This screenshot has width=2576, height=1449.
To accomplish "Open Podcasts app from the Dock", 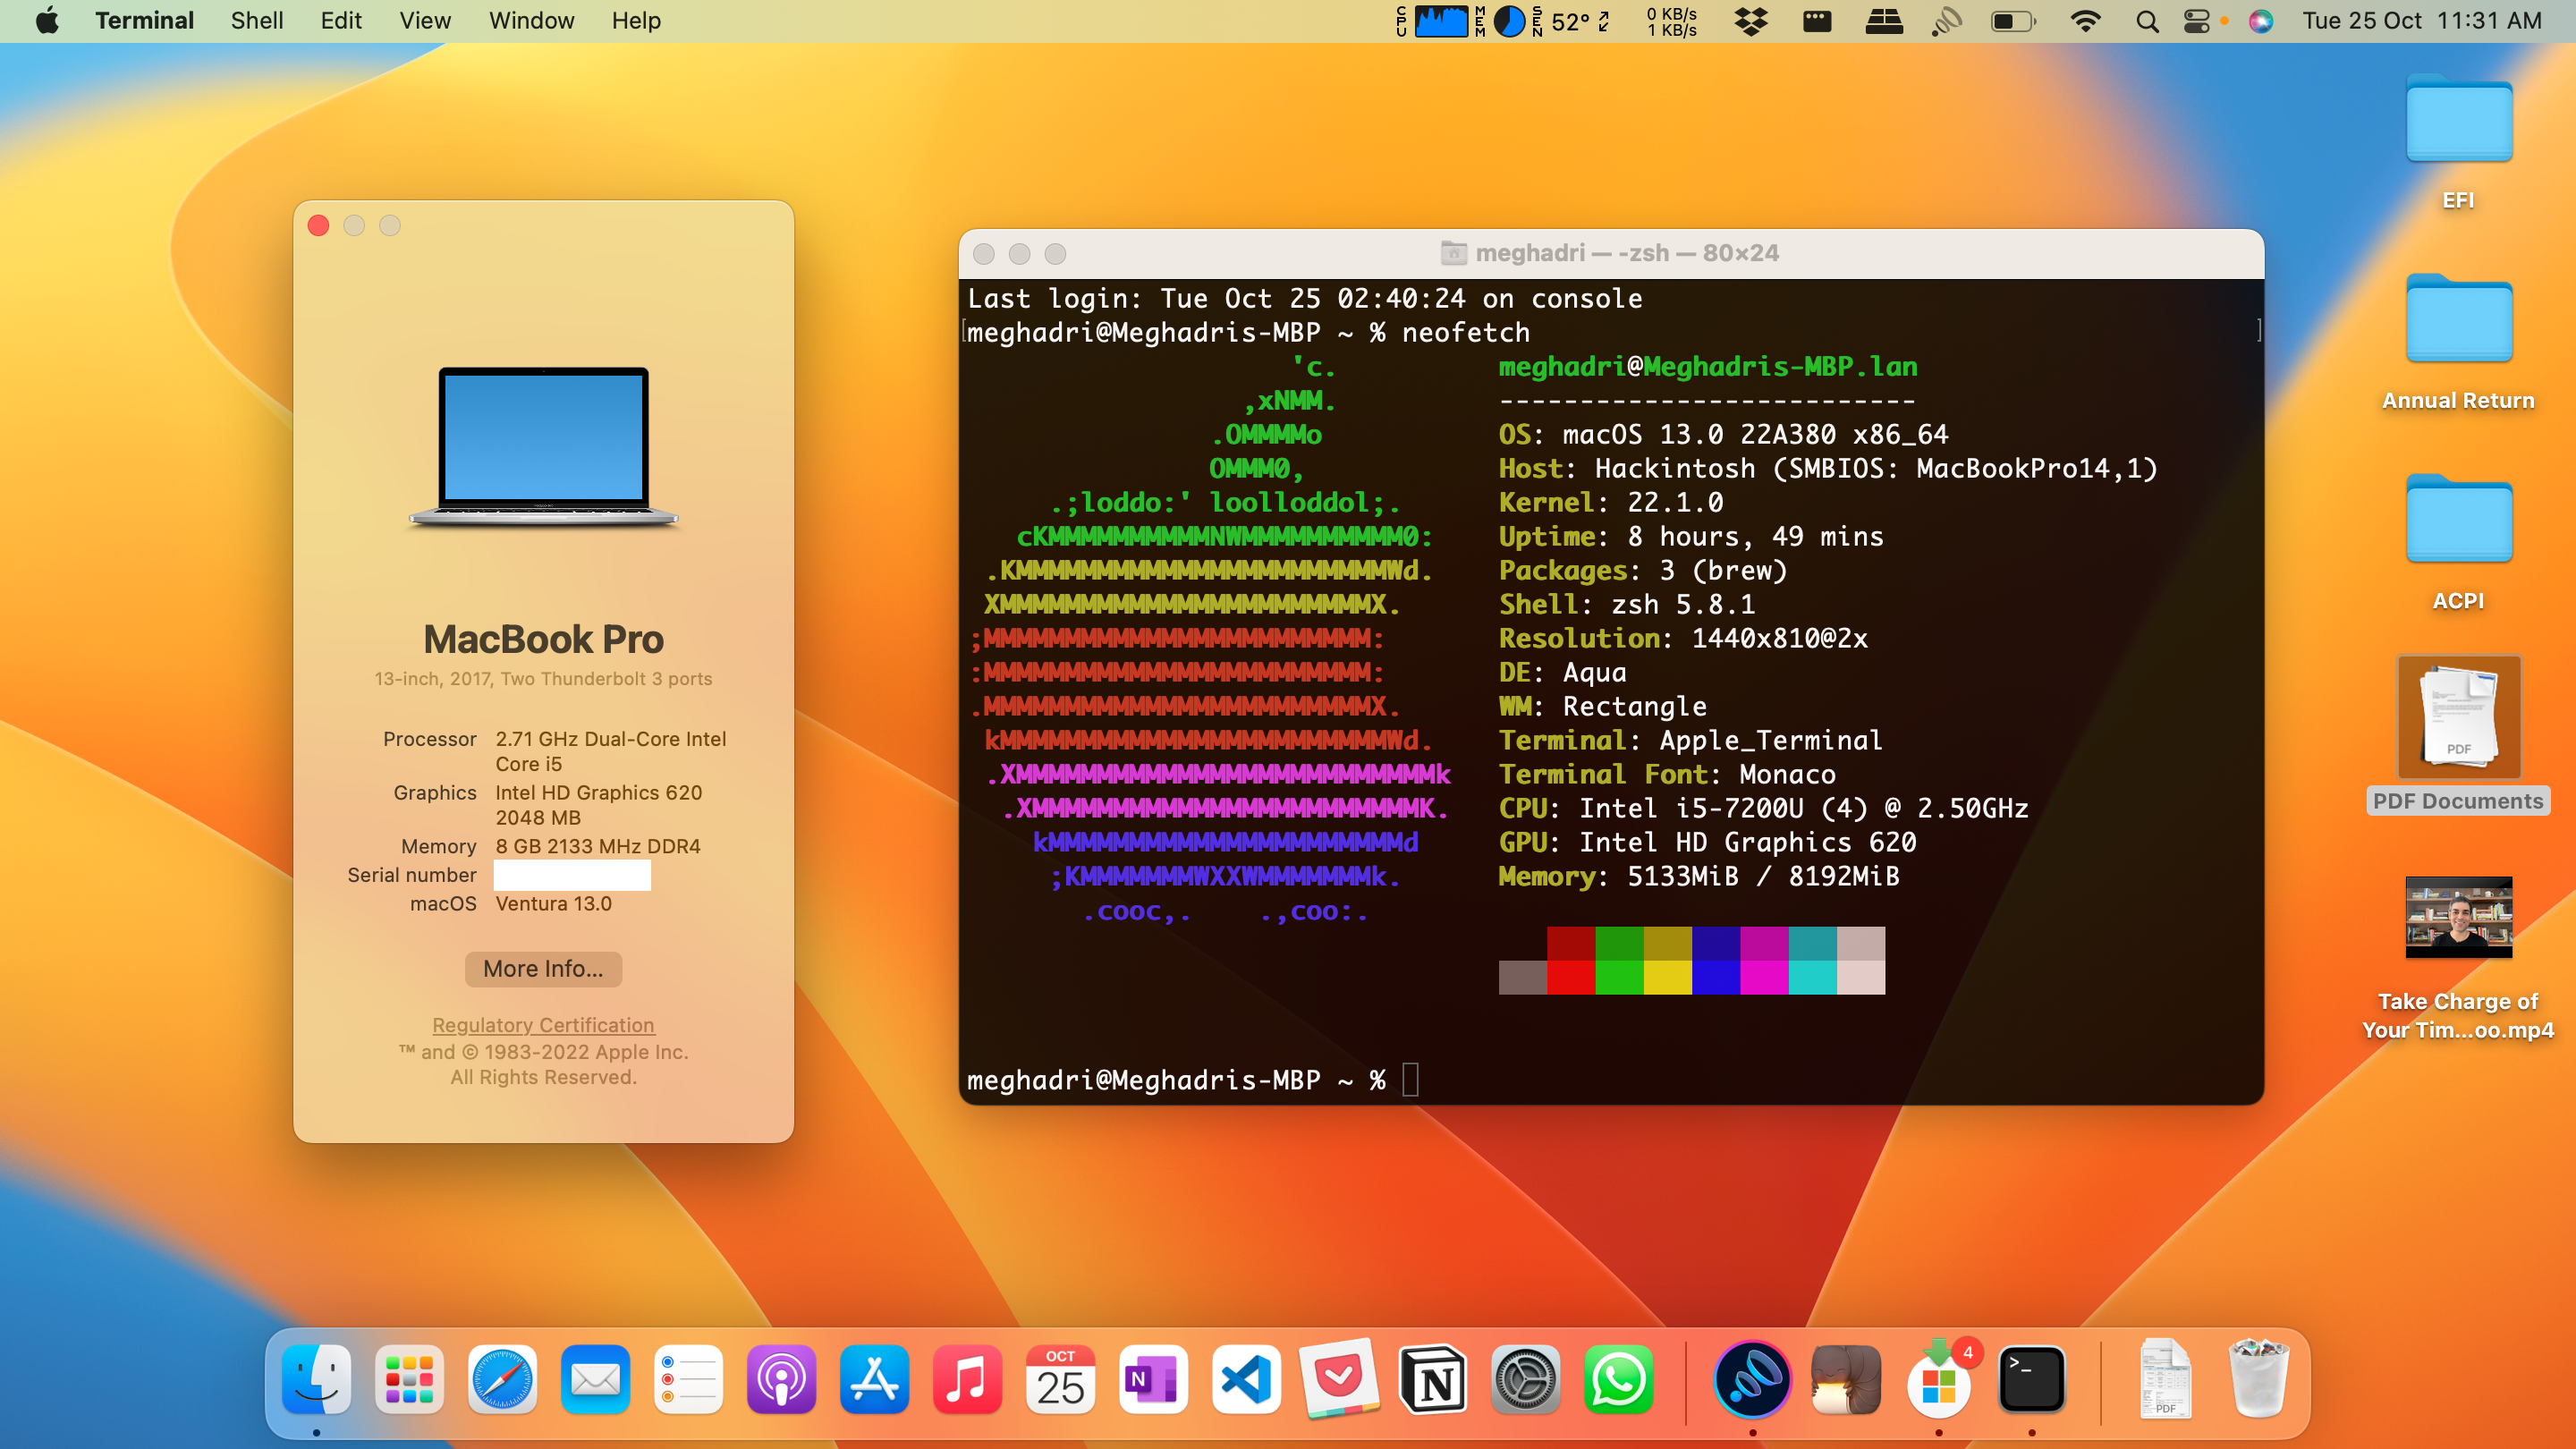I will [x=781, y=1381].
